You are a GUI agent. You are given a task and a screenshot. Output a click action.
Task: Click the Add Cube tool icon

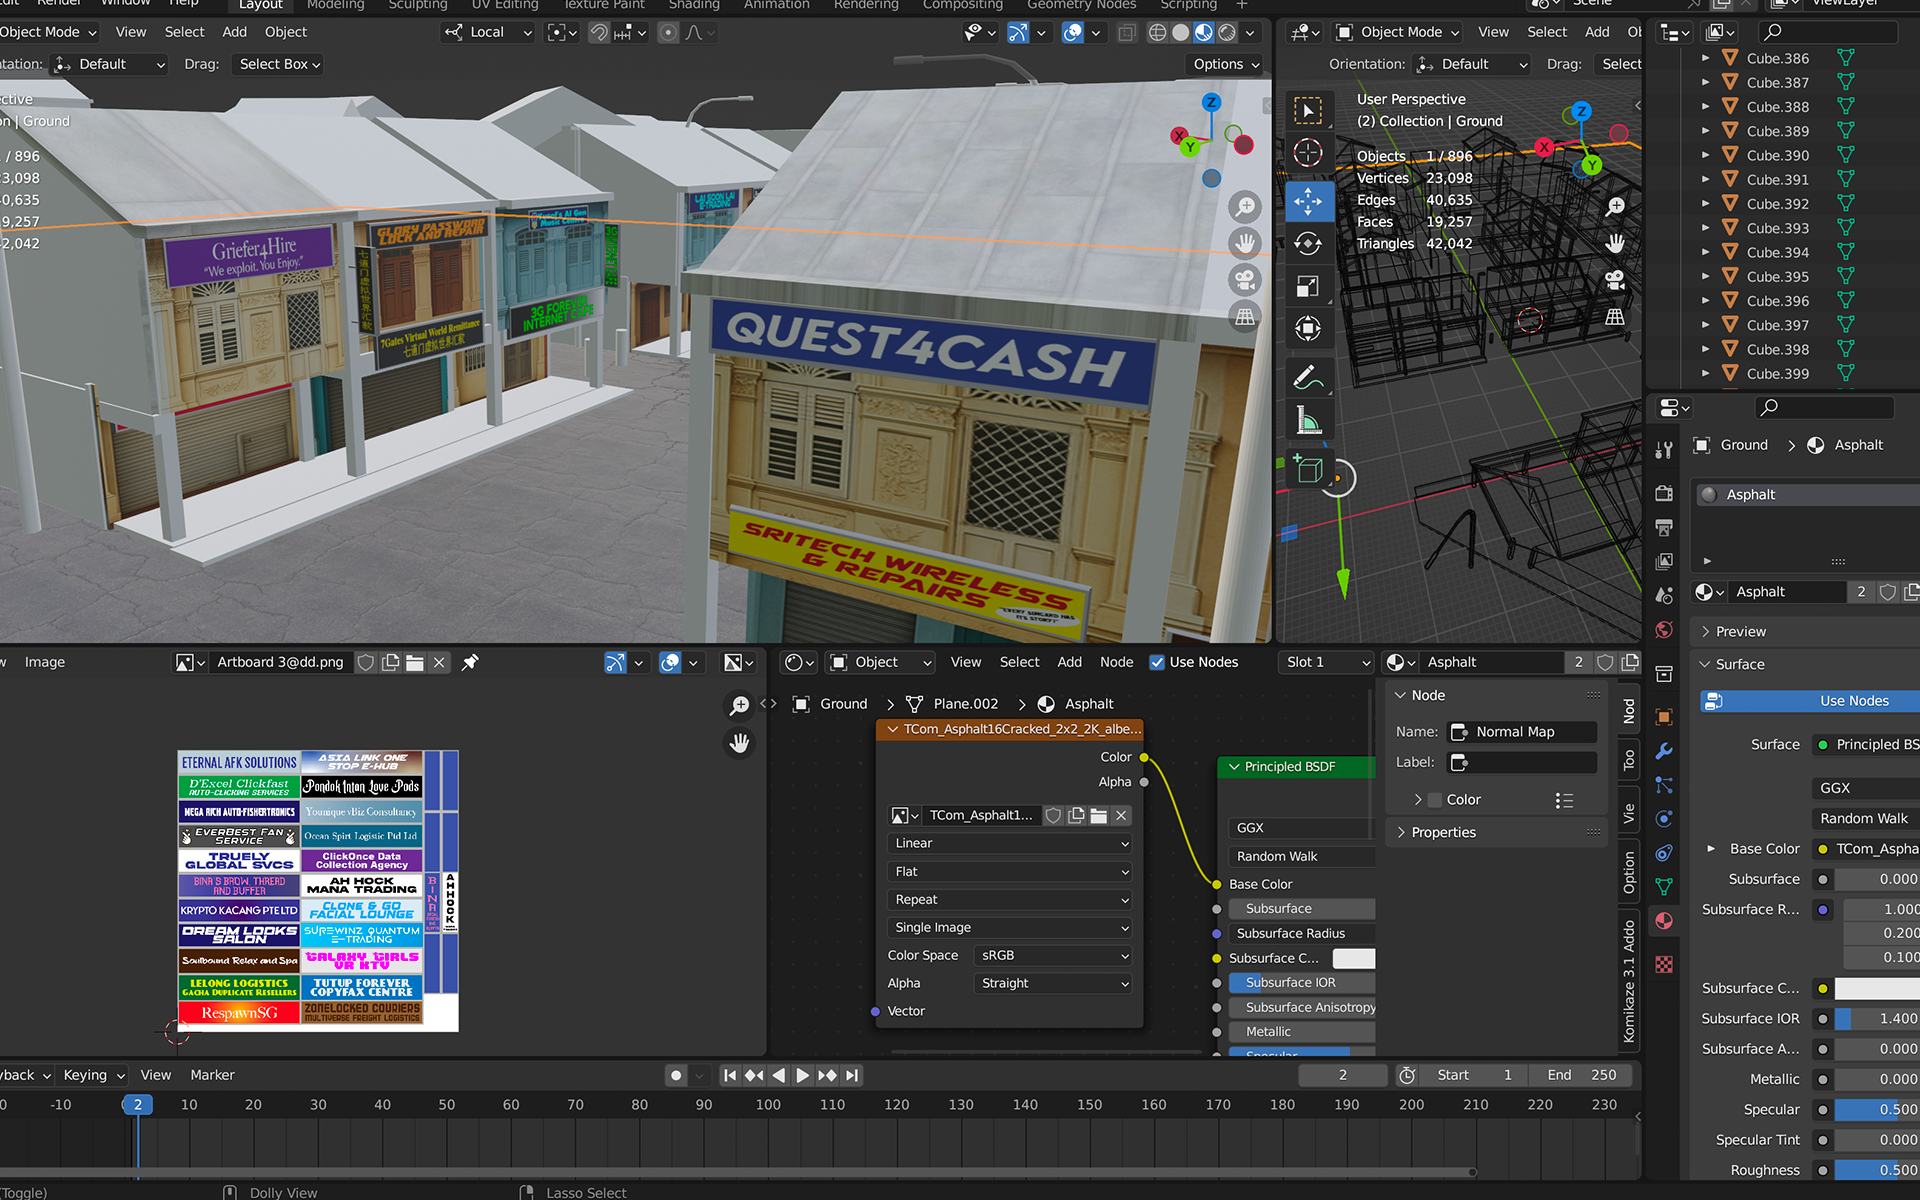point(1308,469)
